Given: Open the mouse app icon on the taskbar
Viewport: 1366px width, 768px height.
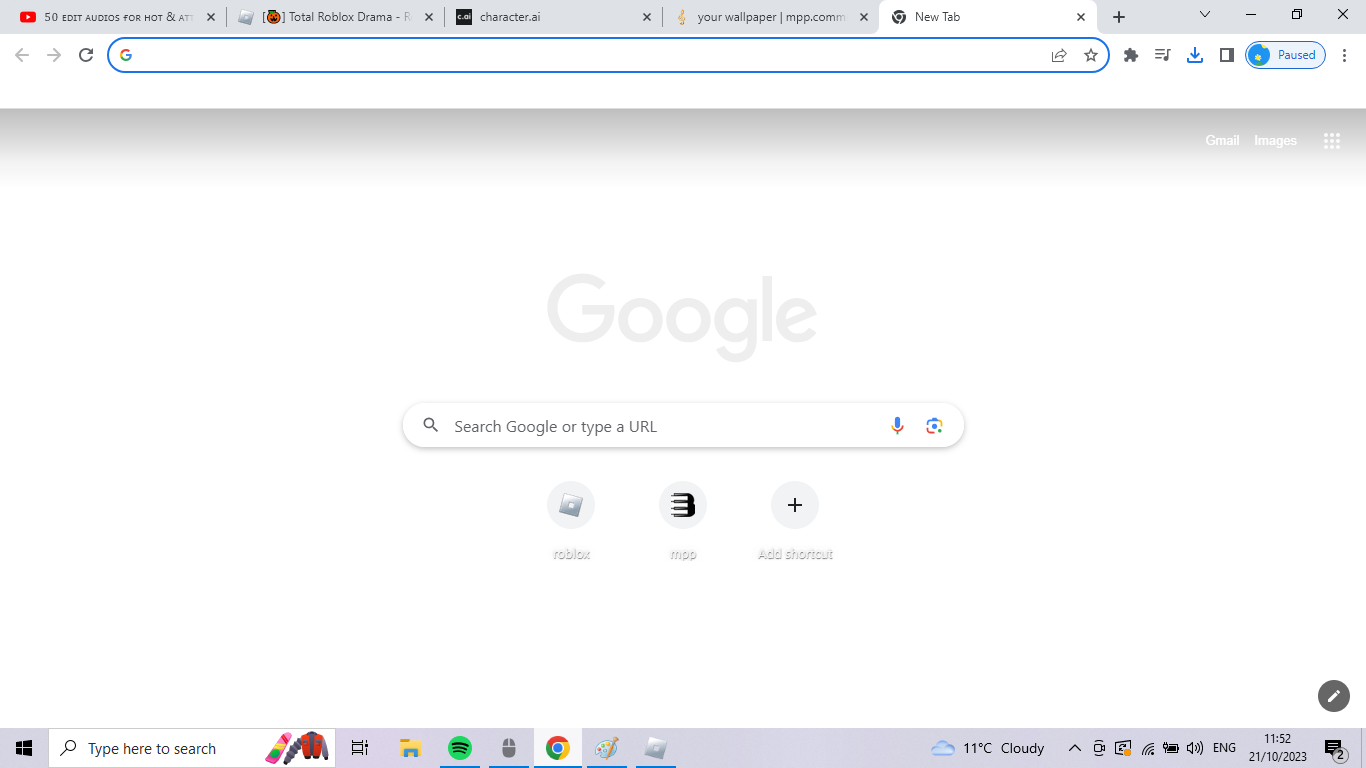Looking at the screenshot, I should 508,748.
